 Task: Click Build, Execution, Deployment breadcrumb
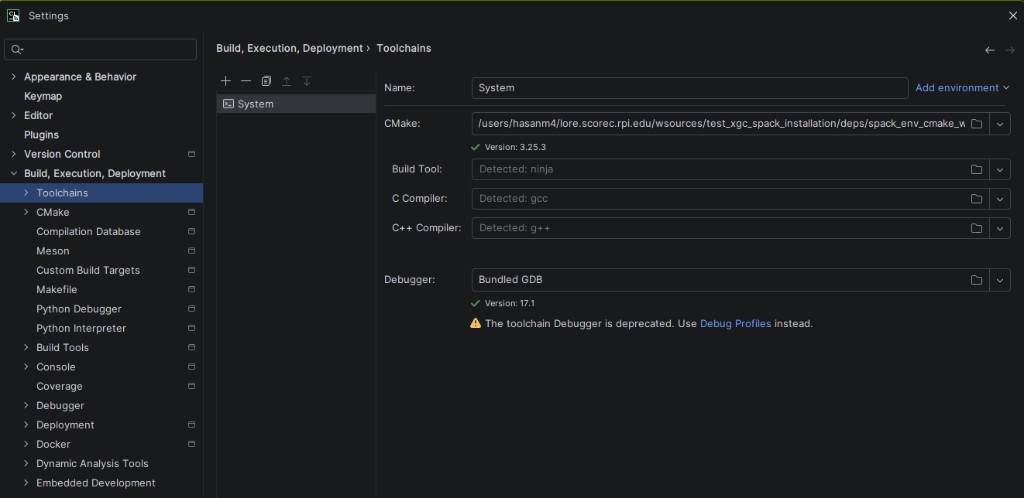pos(289,48)
